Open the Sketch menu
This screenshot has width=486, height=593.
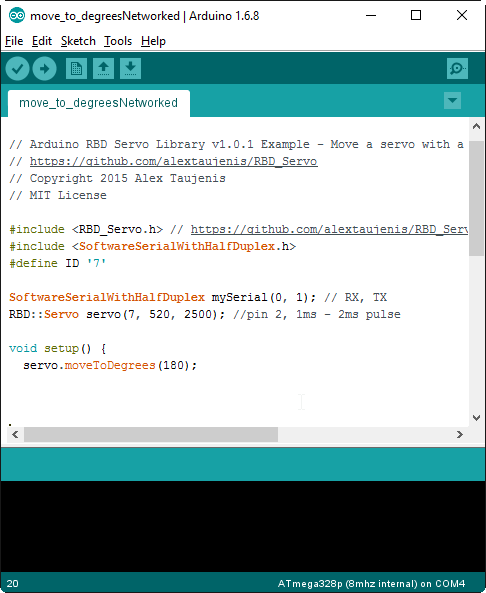pyautogui.click(x=78, y=41)
